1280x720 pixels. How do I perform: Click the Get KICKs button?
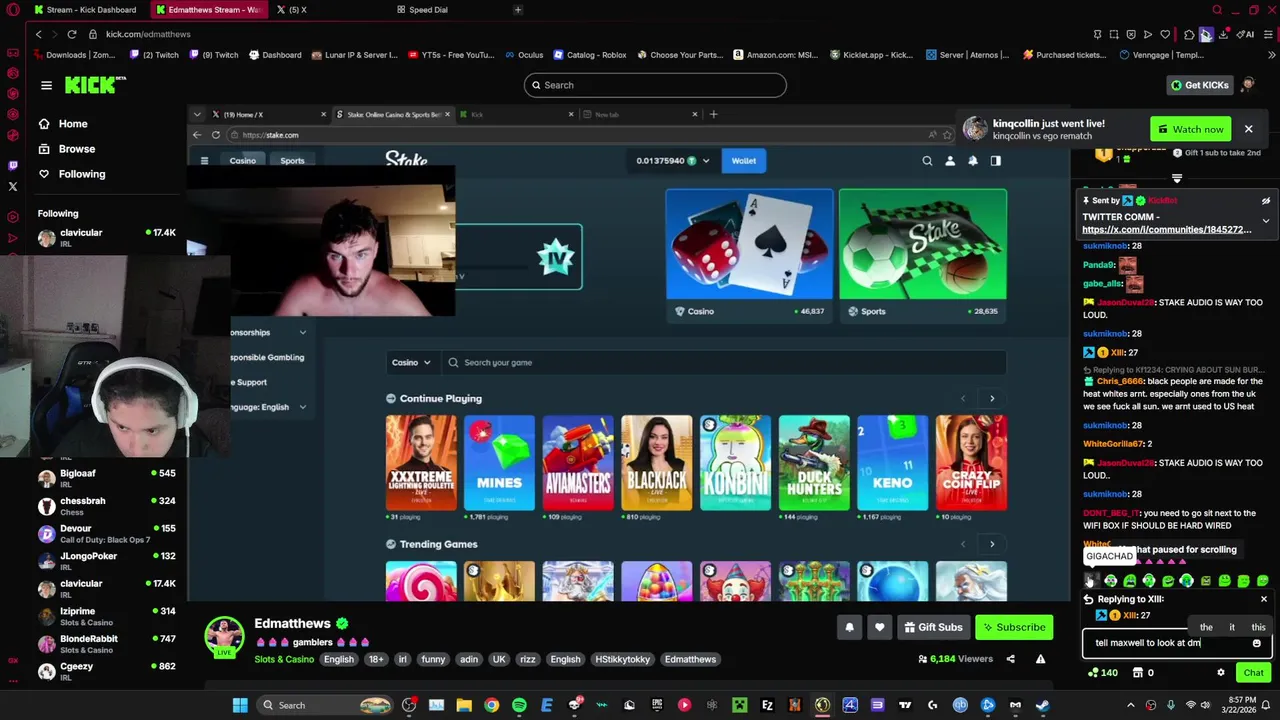[x=1199, y=85]
